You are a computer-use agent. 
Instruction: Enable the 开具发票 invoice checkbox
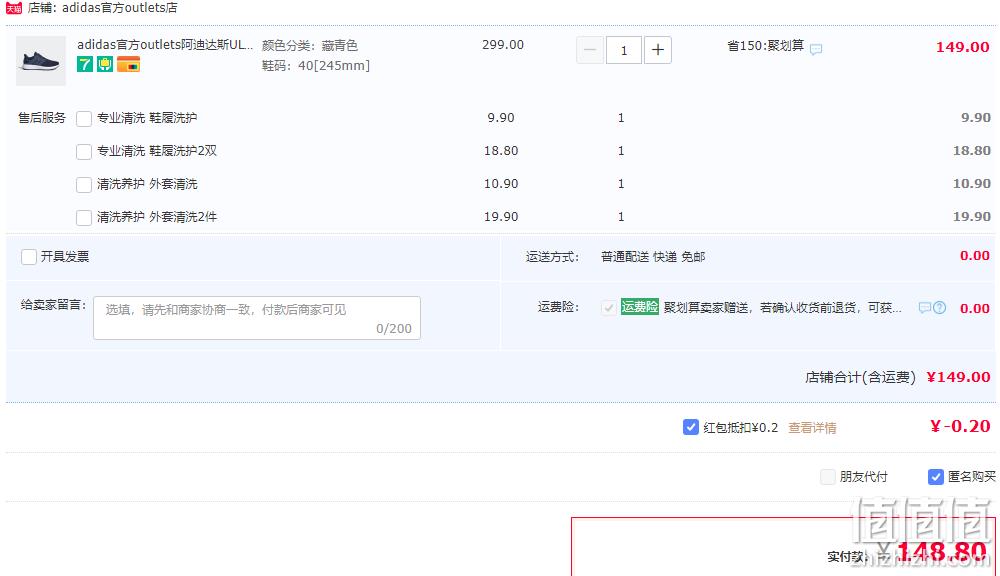click(29, 257)
